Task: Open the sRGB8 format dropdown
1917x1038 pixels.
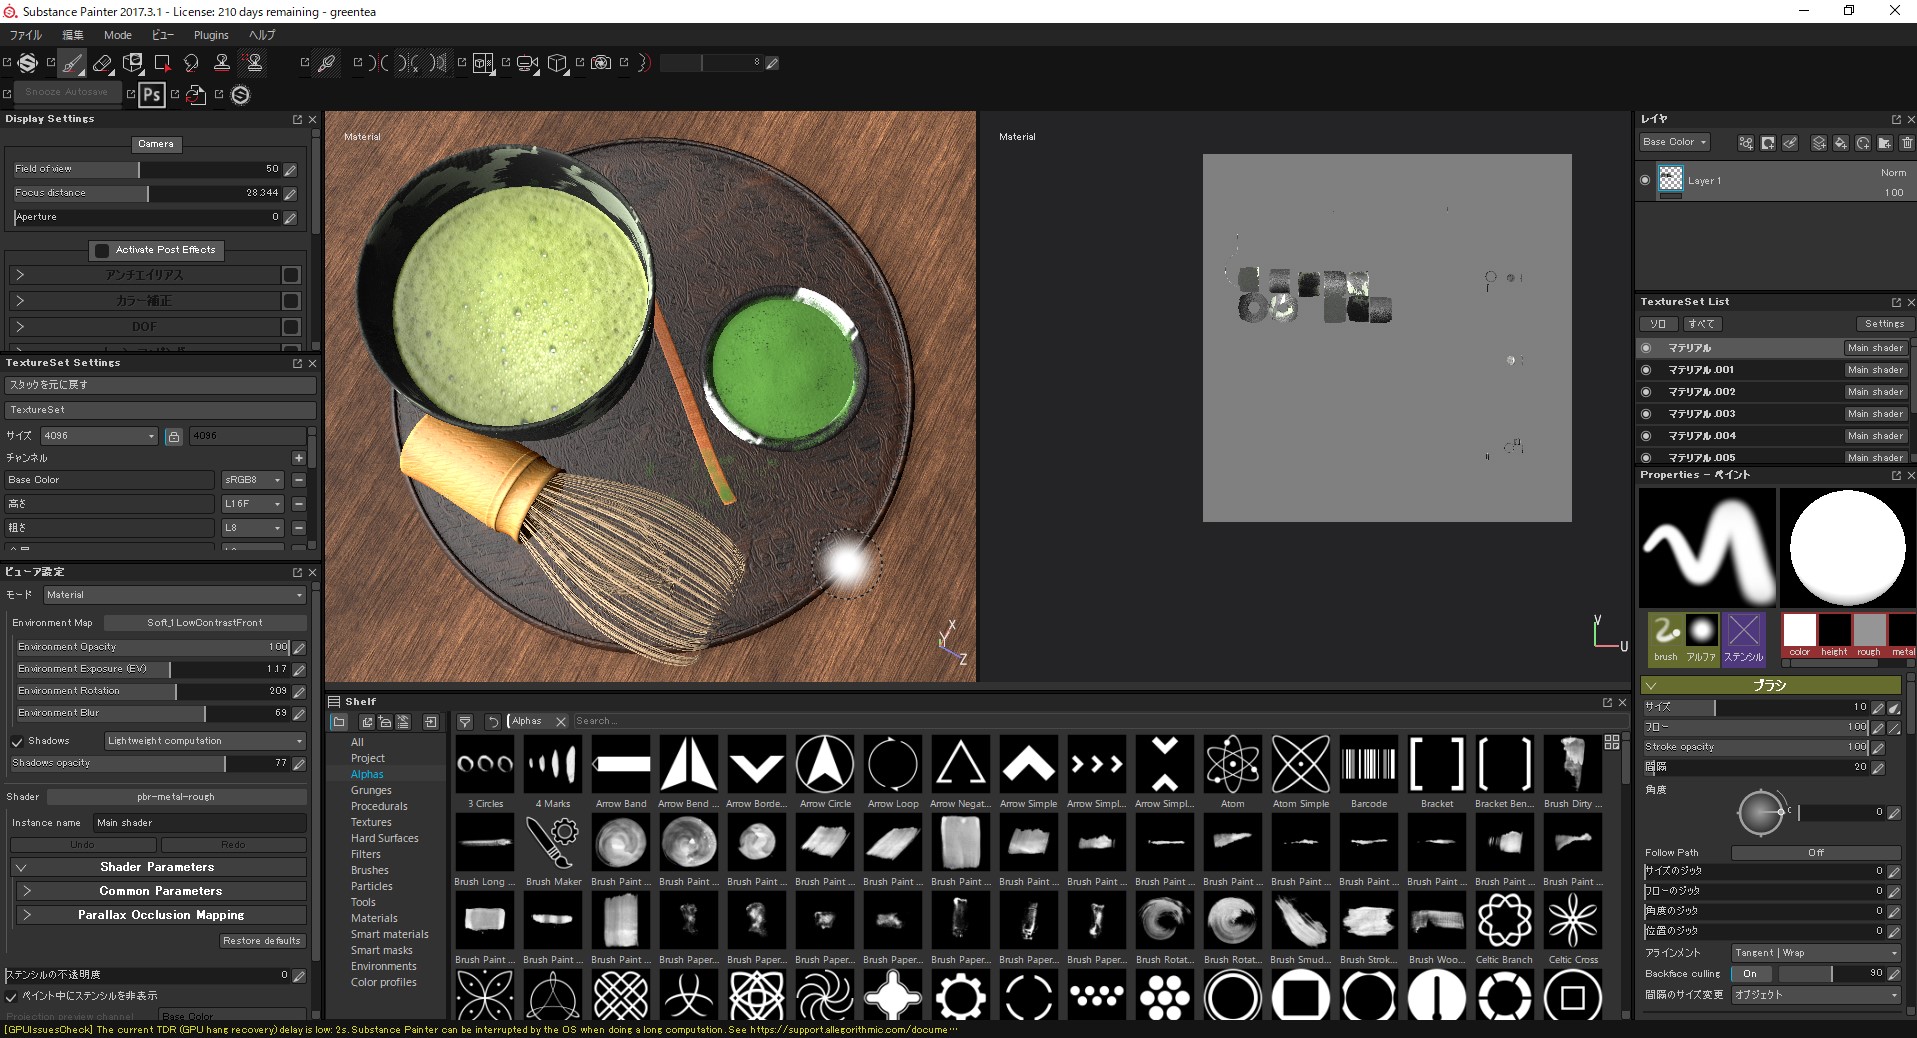Action: [x=252, y=480]
